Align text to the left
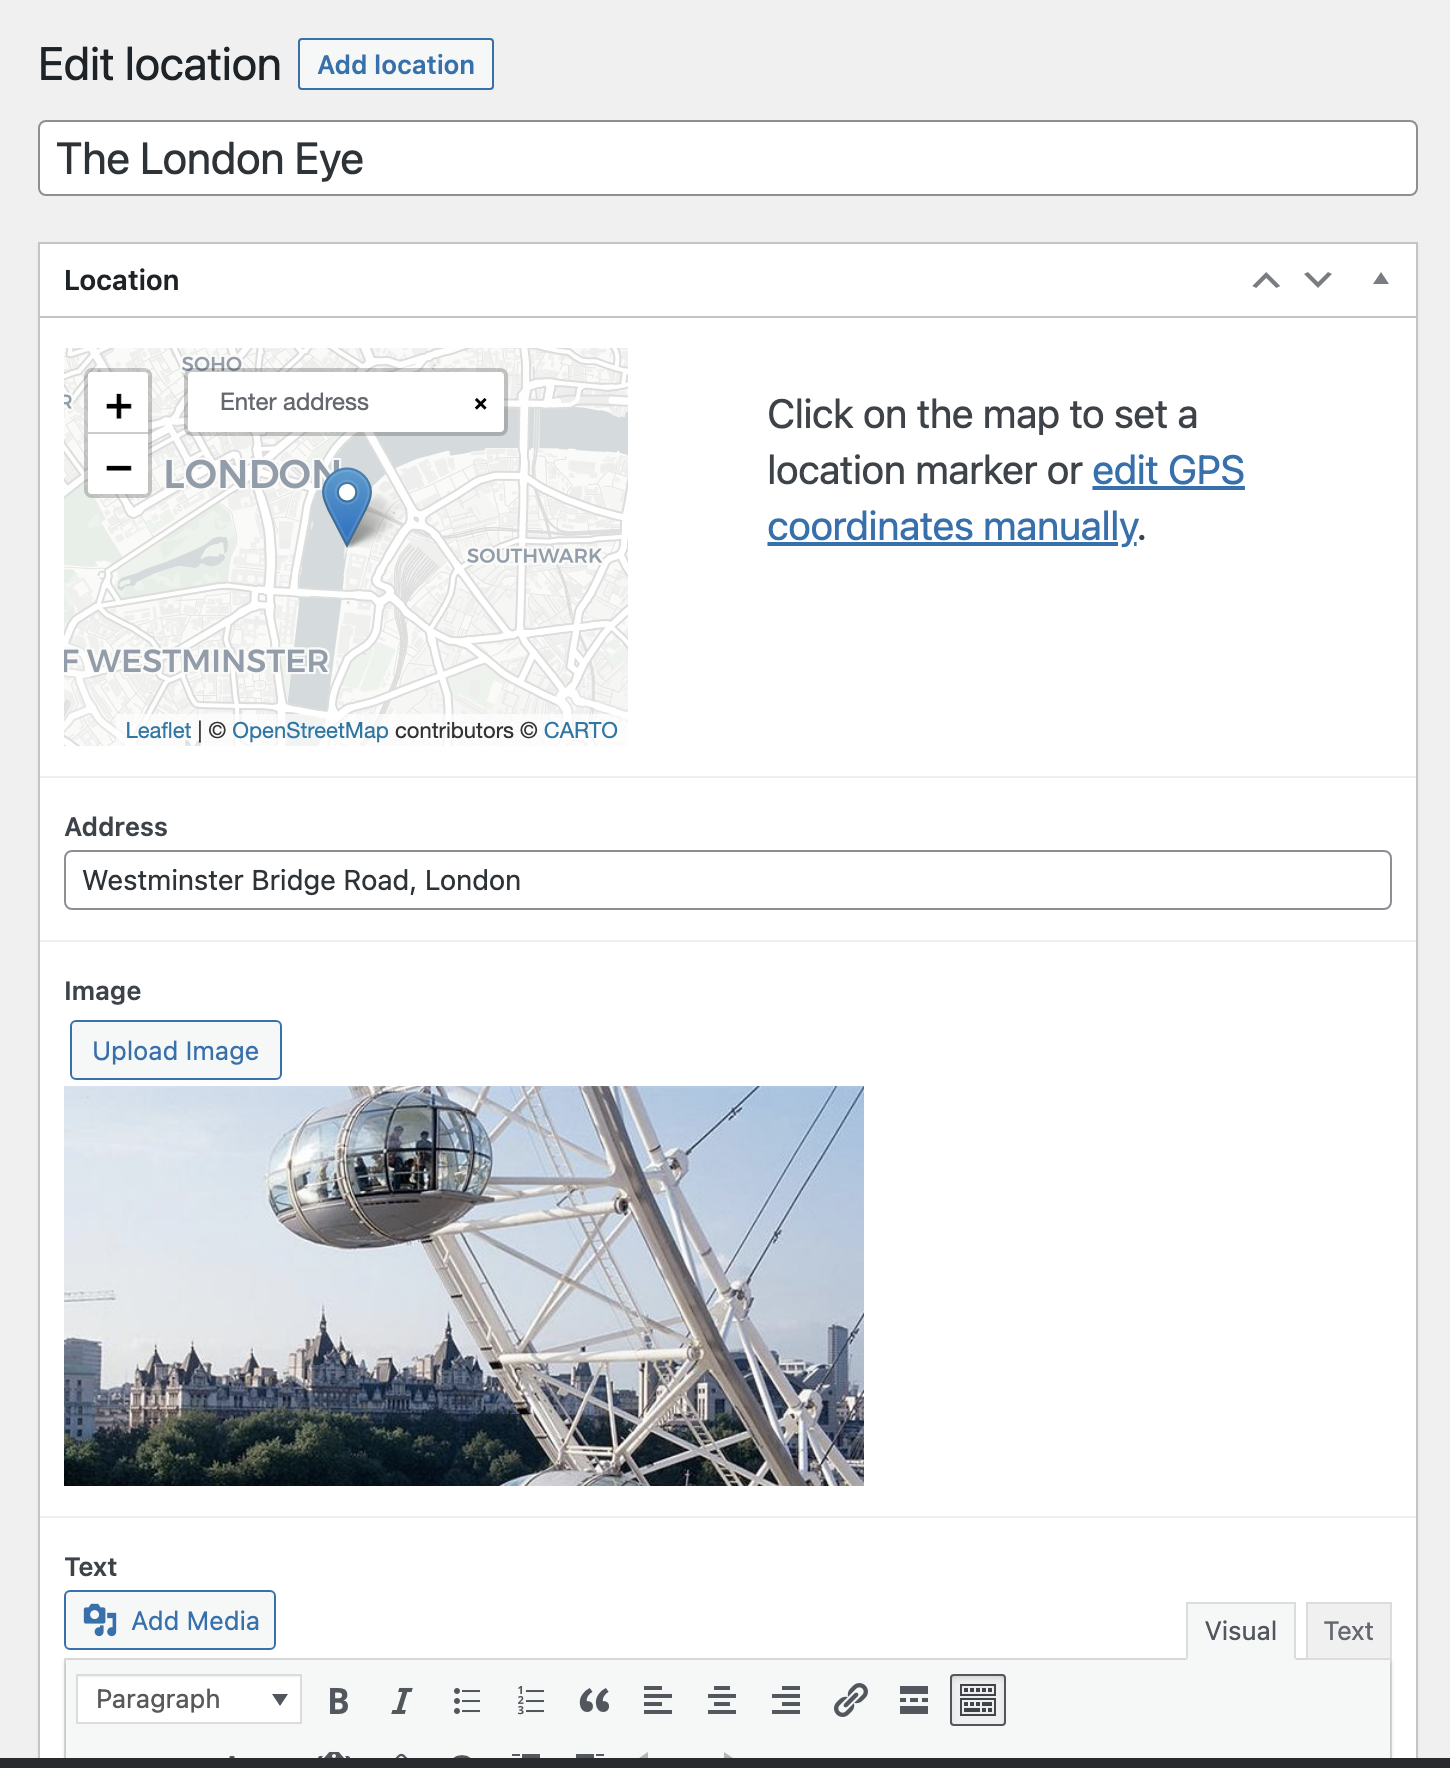 pyautogui.click(x=658, y=1700)
